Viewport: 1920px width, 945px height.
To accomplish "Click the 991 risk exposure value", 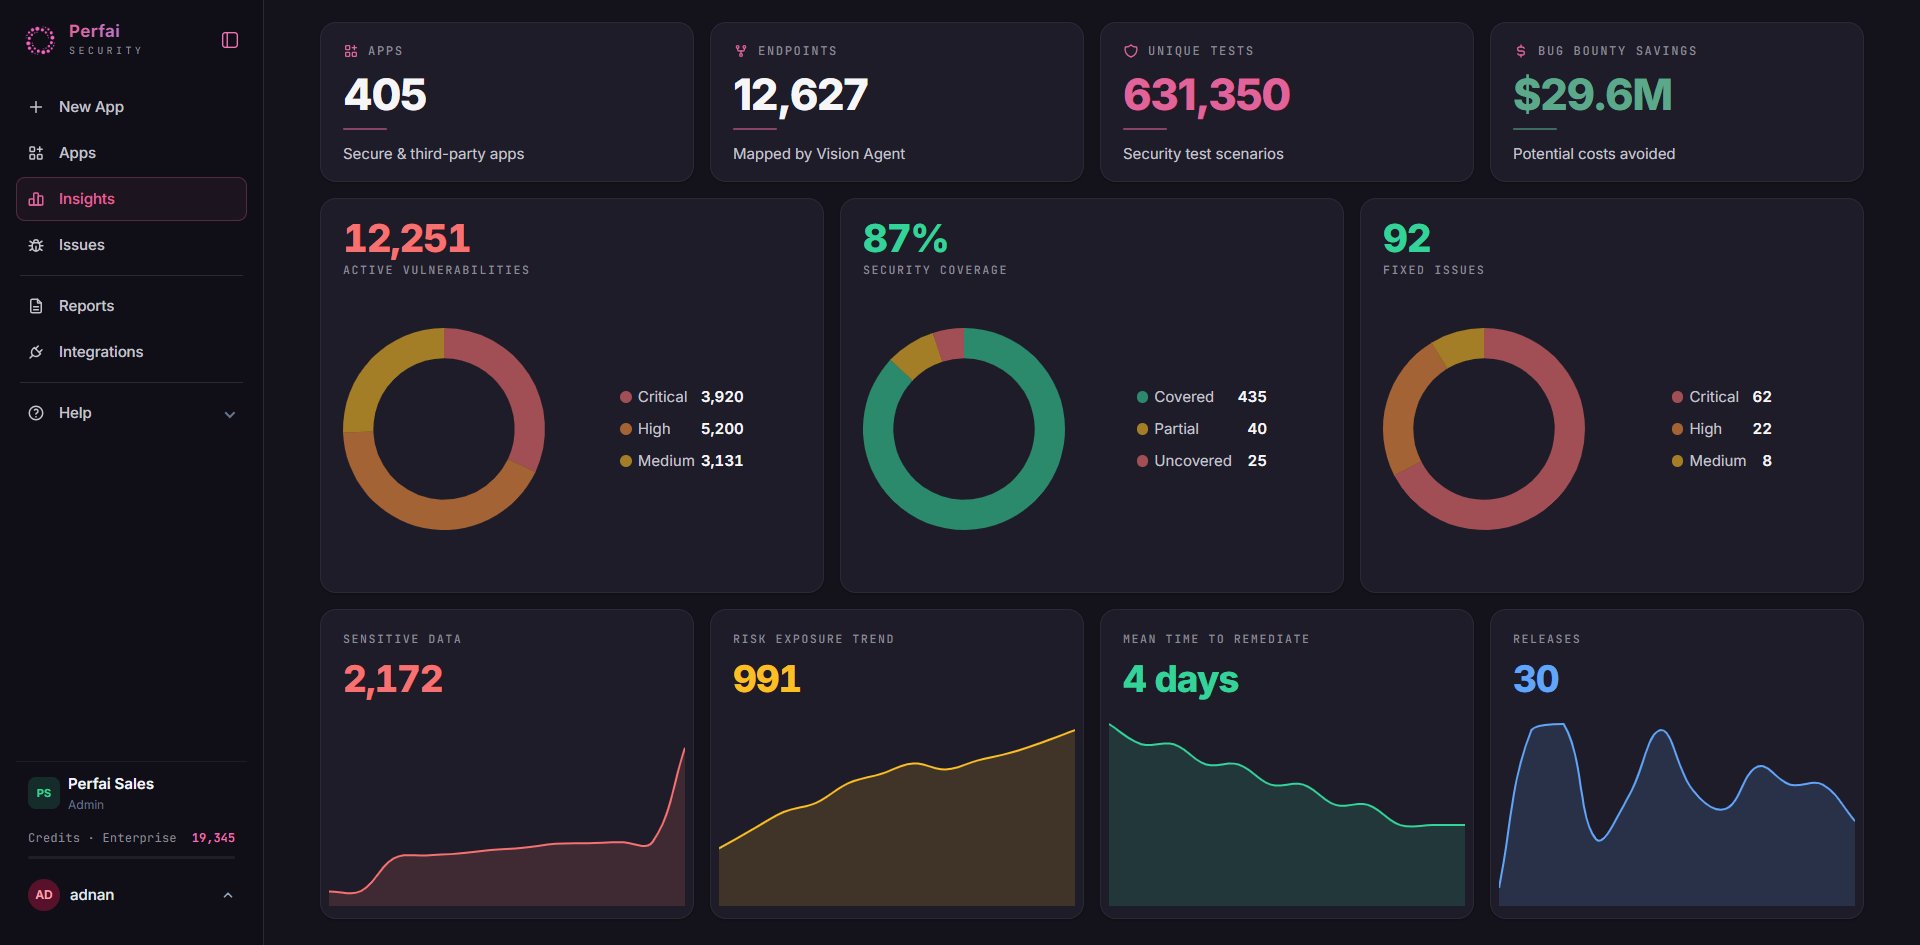I will (767, 679).
